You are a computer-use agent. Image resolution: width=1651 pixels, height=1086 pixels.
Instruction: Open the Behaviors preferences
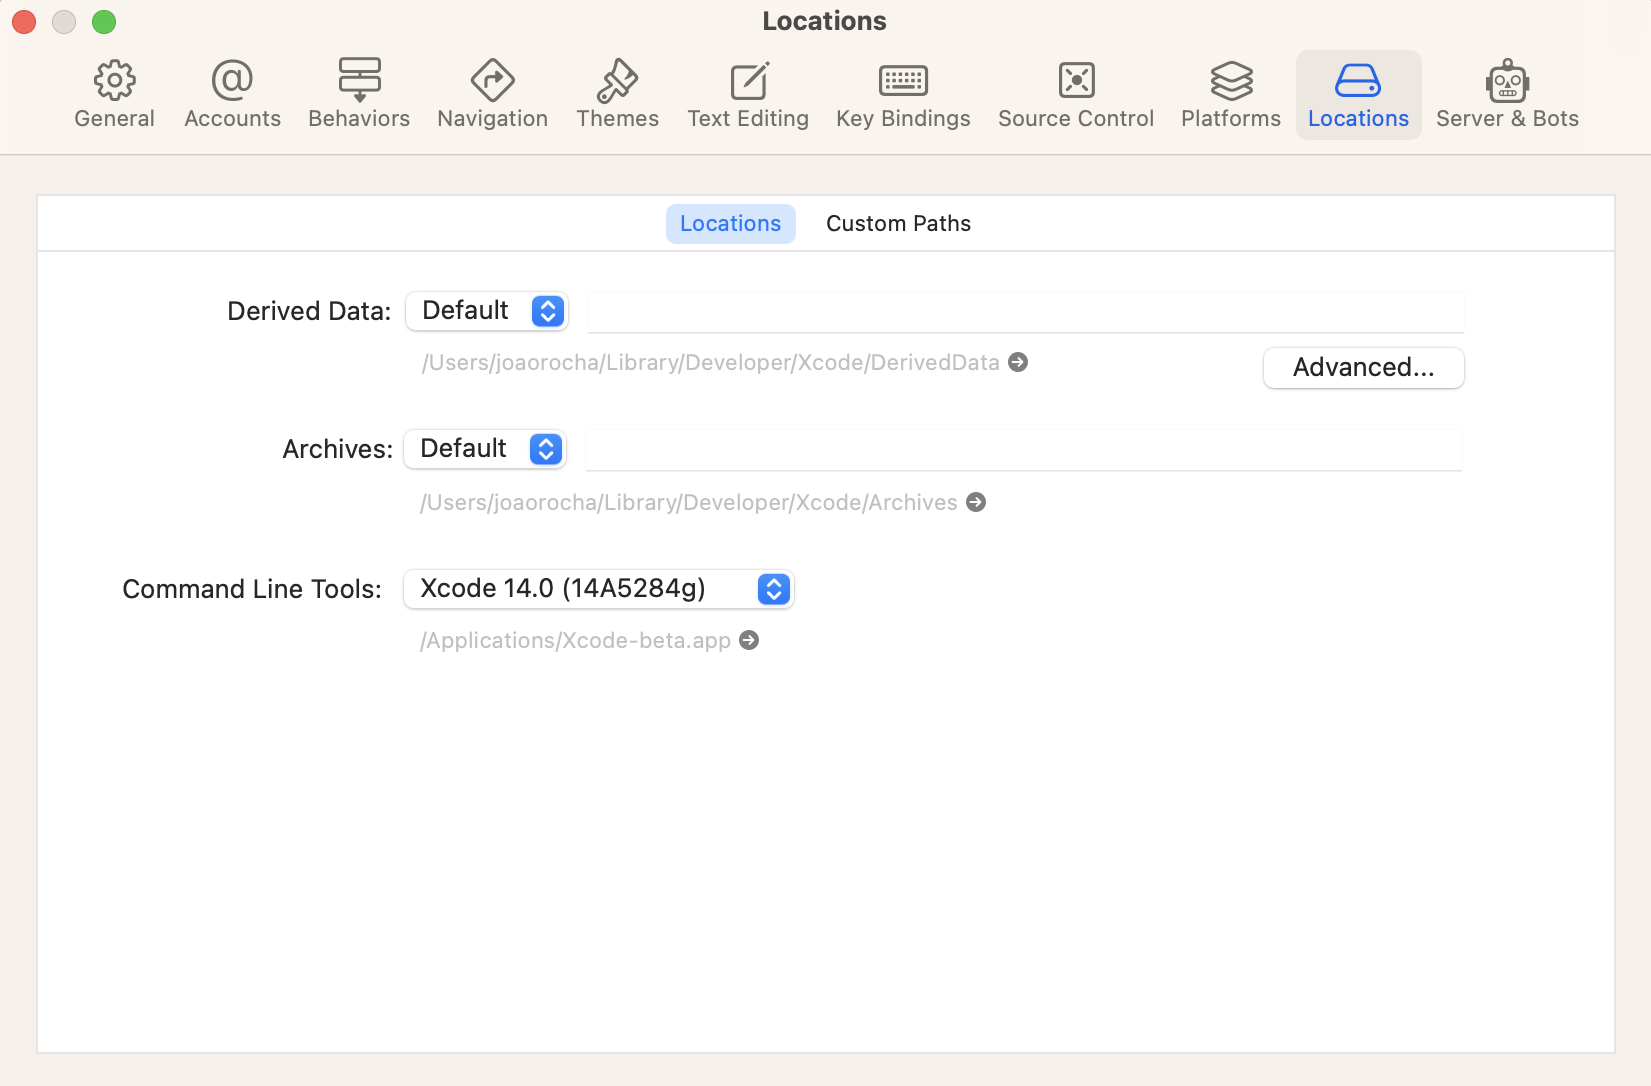point(358,93)
